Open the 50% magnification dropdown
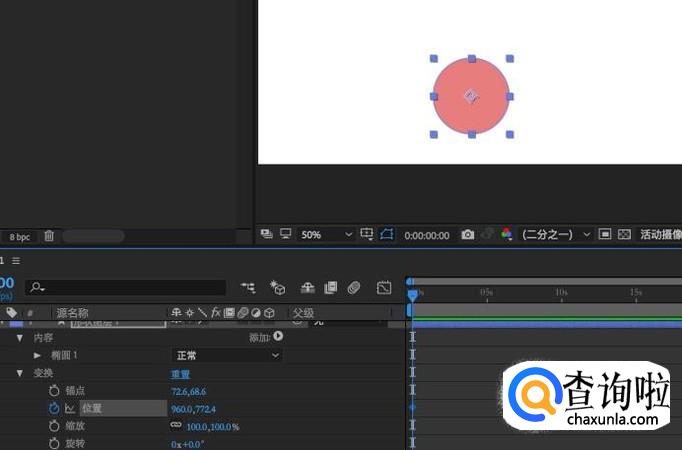 (326, 234)
